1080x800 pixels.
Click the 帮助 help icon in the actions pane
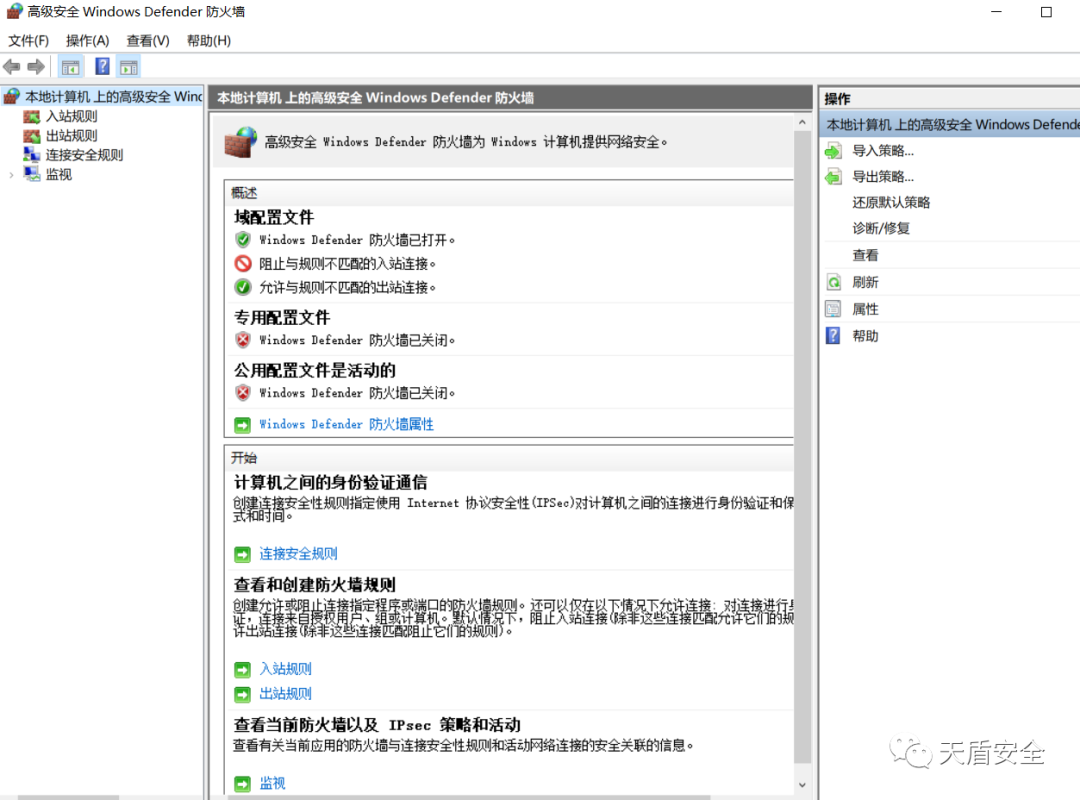click(833, 336)
